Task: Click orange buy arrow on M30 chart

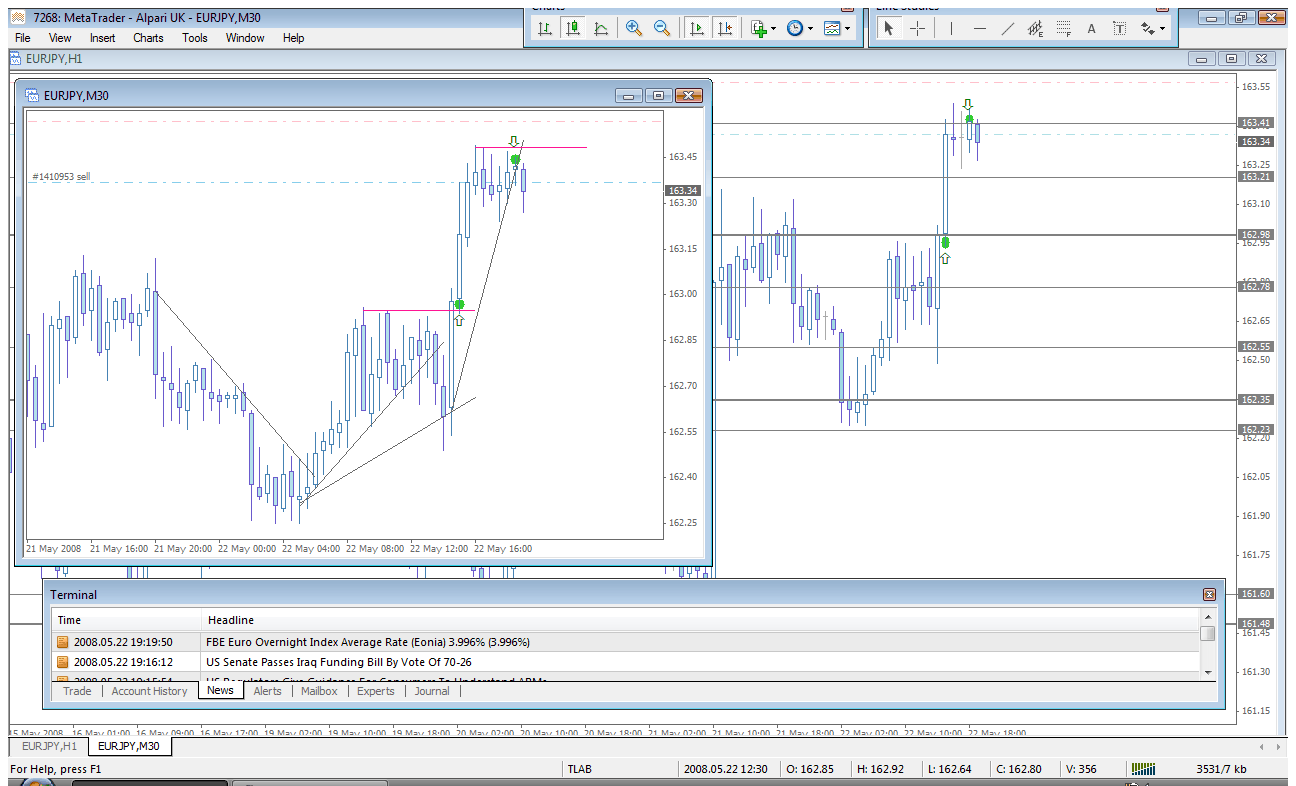Action: 459,319
